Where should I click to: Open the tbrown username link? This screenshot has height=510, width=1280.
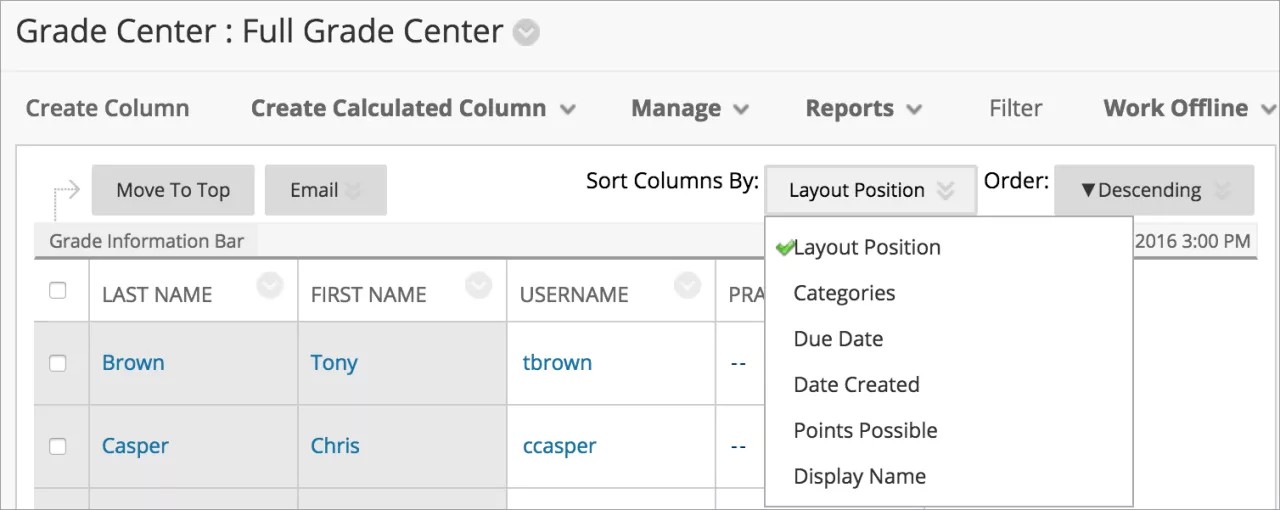[x=557, y=363]
